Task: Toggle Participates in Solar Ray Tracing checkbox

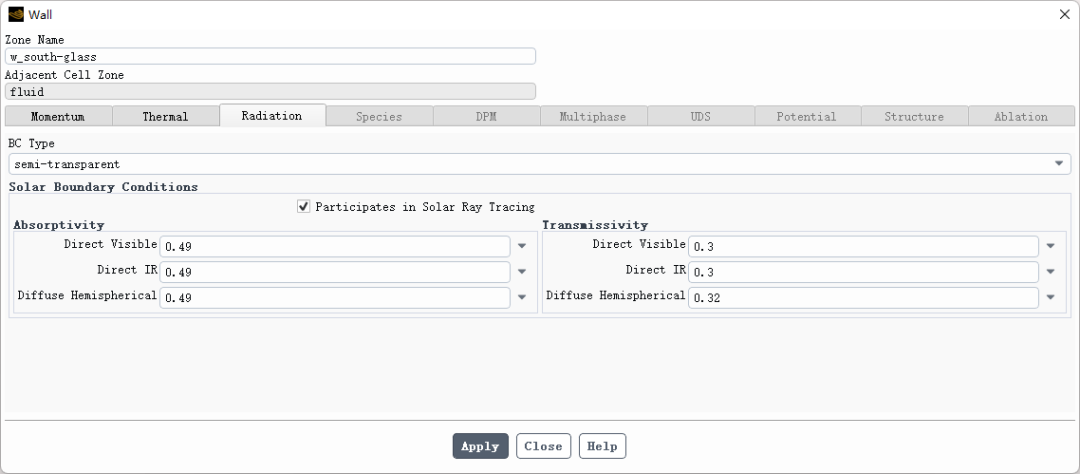Action: click(304, 207)
